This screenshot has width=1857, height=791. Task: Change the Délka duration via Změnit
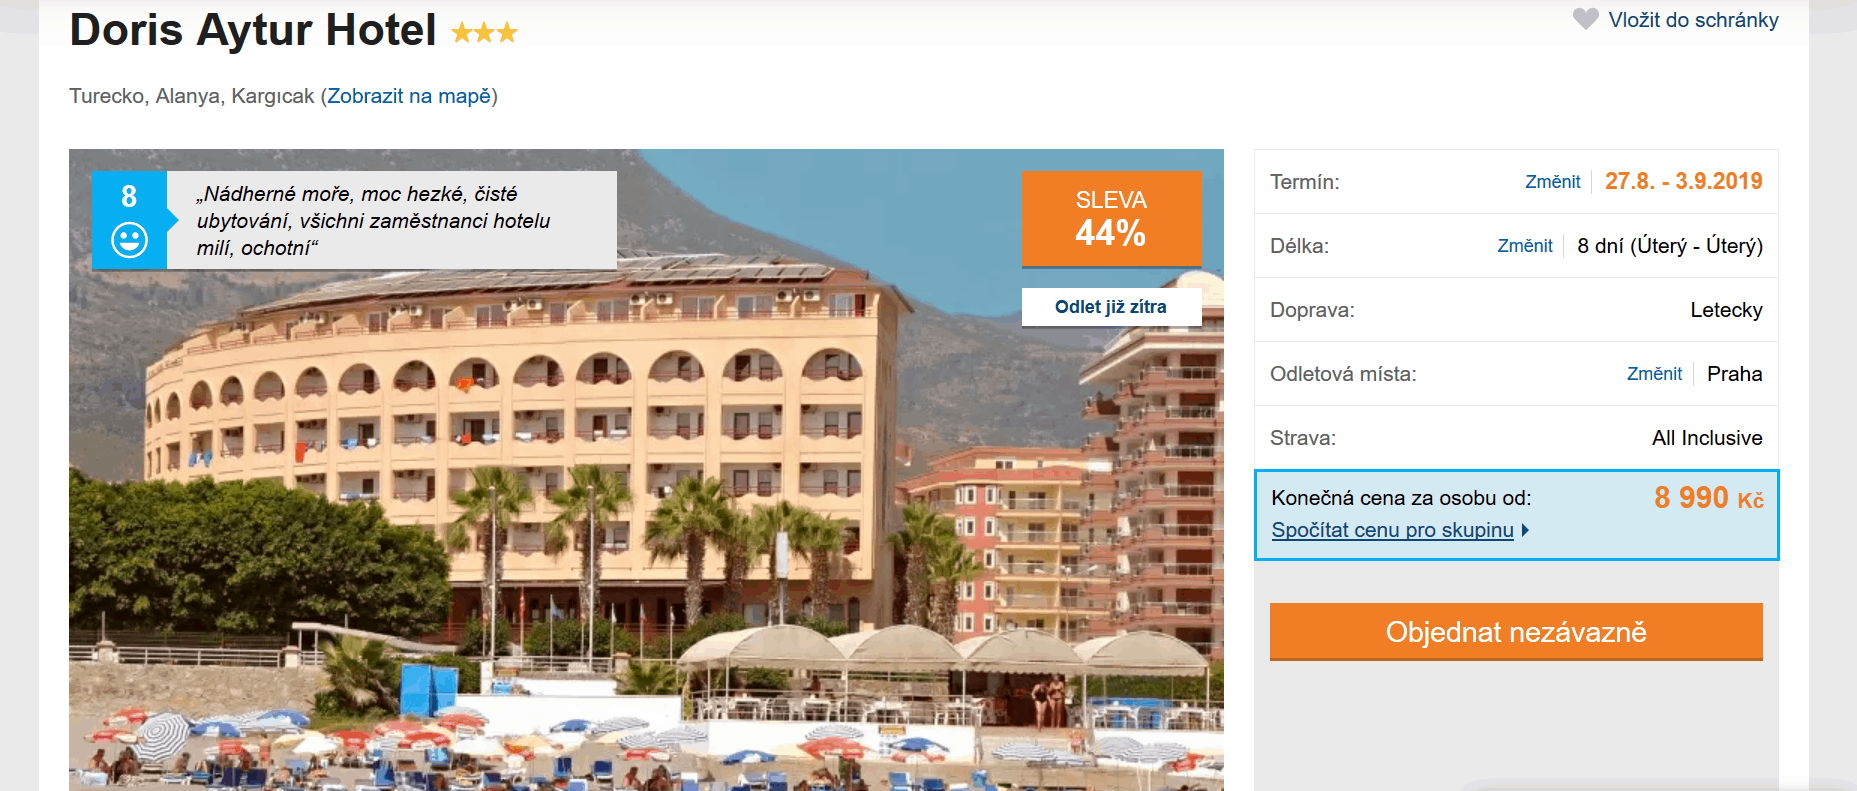(x=1525, y=246)
